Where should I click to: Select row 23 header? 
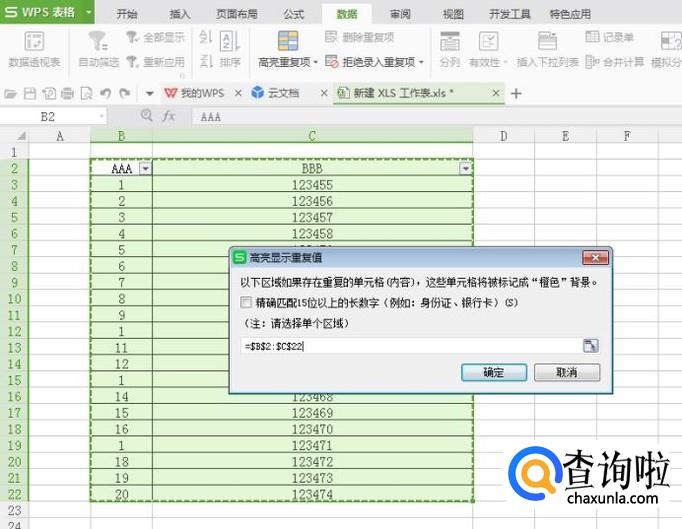point(14,510)
